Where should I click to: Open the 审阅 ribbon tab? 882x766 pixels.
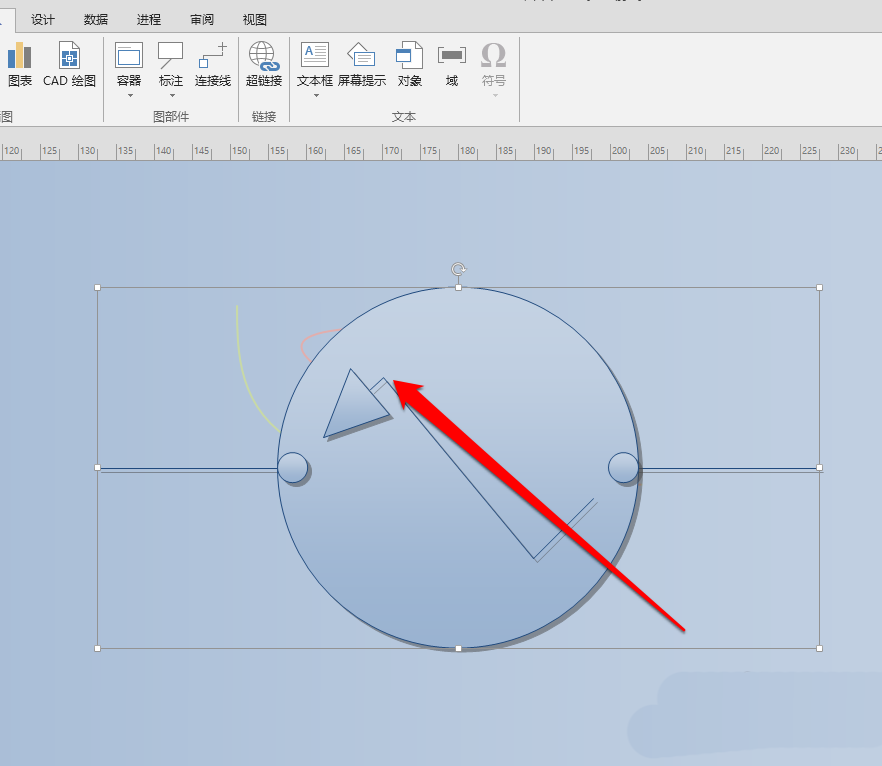pos(201,19)
